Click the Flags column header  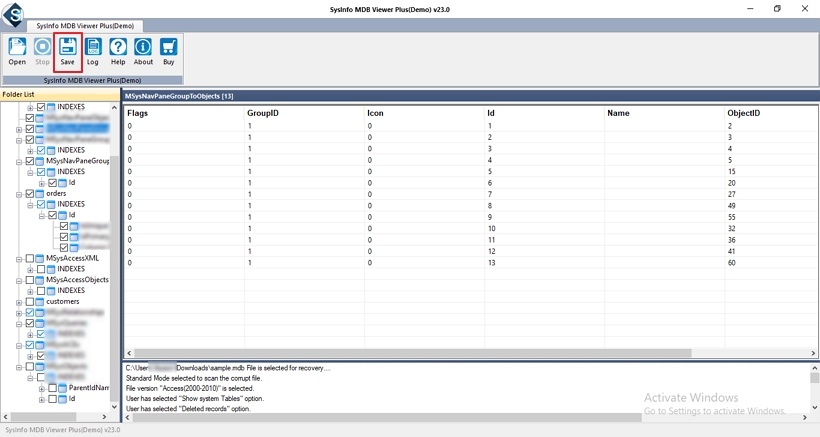[138, 113]
